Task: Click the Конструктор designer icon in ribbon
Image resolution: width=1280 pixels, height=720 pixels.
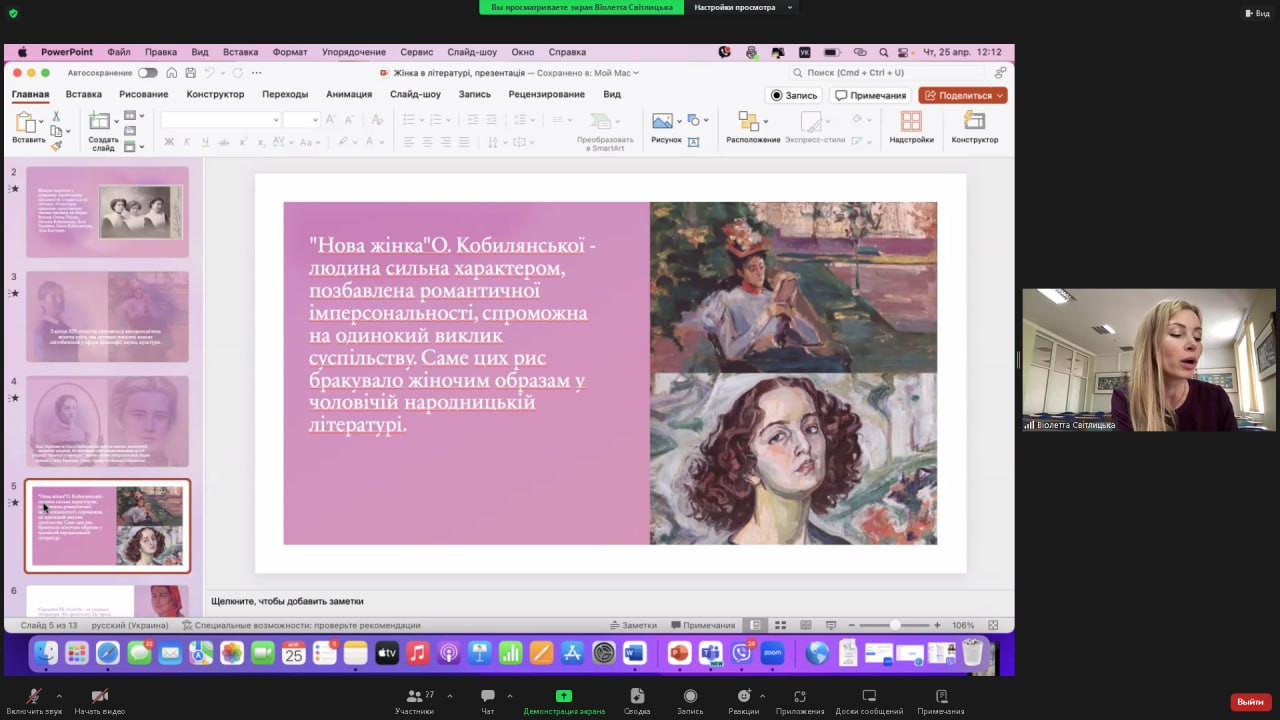Action: (974, 121)
